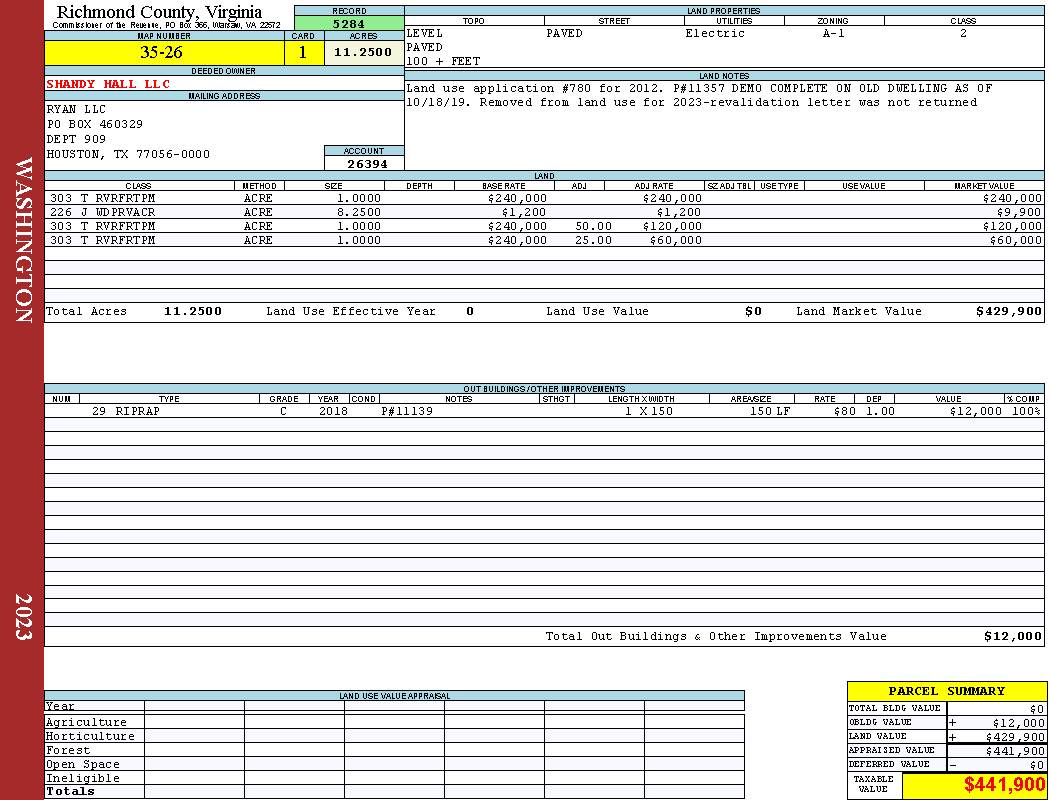Select RIPRAP outbuilding type

[x=137, y=411]
